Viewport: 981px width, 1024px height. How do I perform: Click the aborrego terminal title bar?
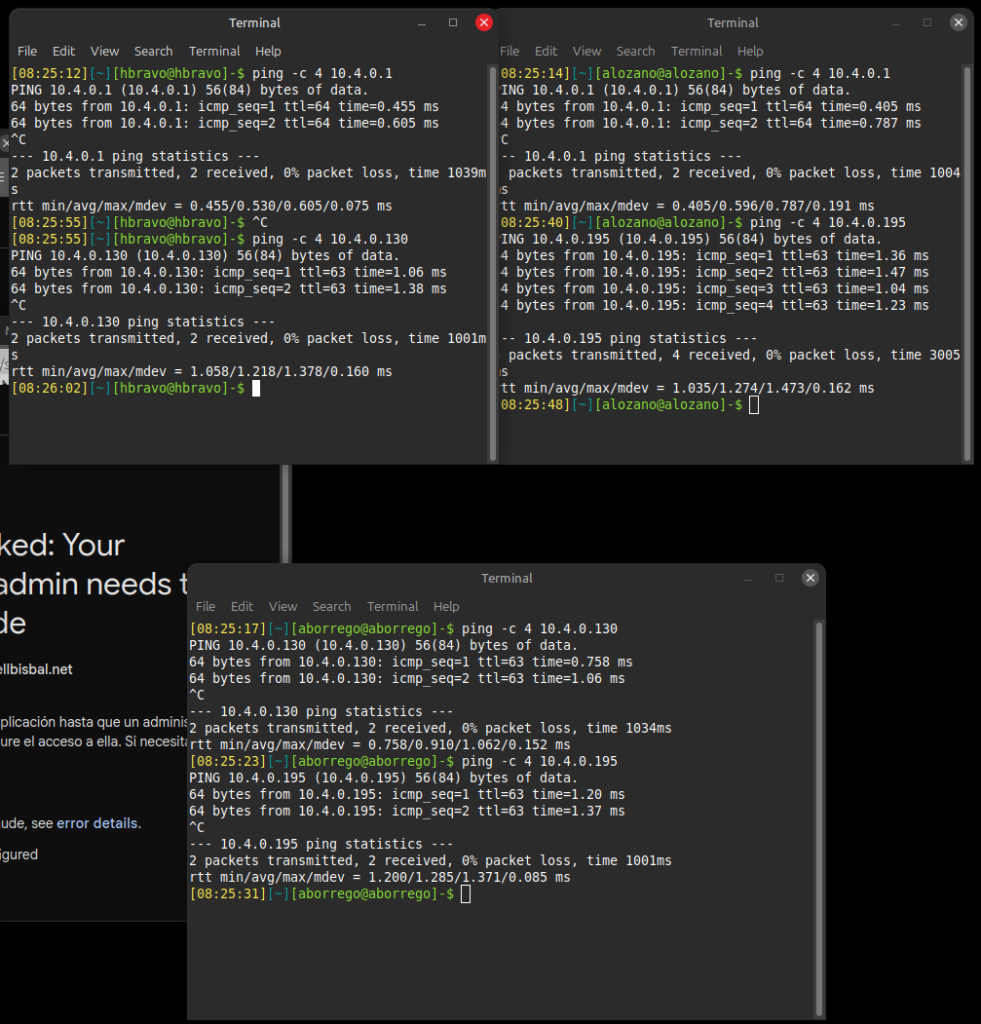(507, 578)
